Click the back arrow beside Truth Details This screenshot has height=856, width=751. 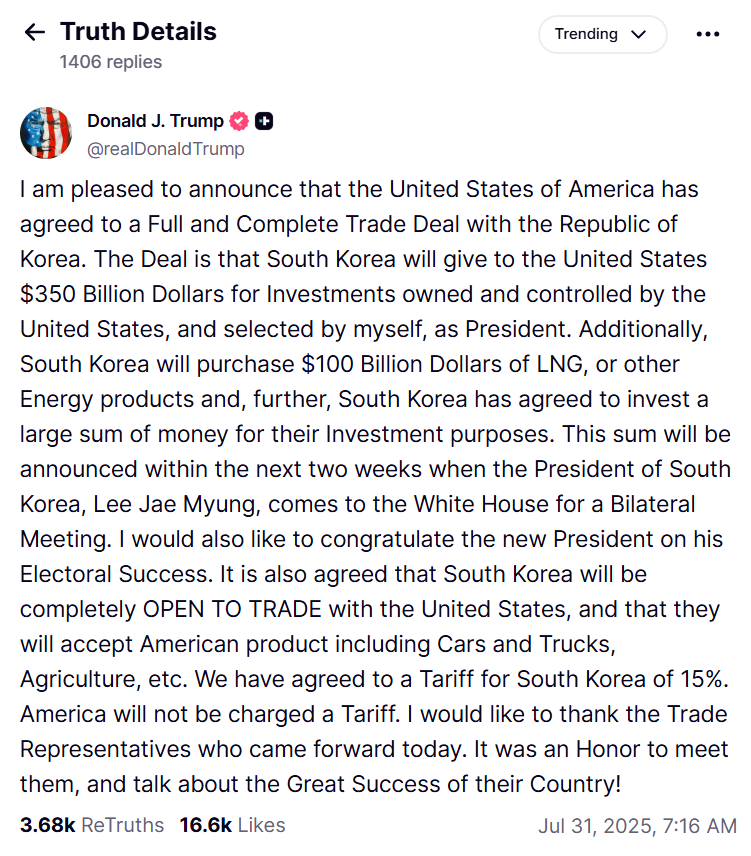pos(35,32)
